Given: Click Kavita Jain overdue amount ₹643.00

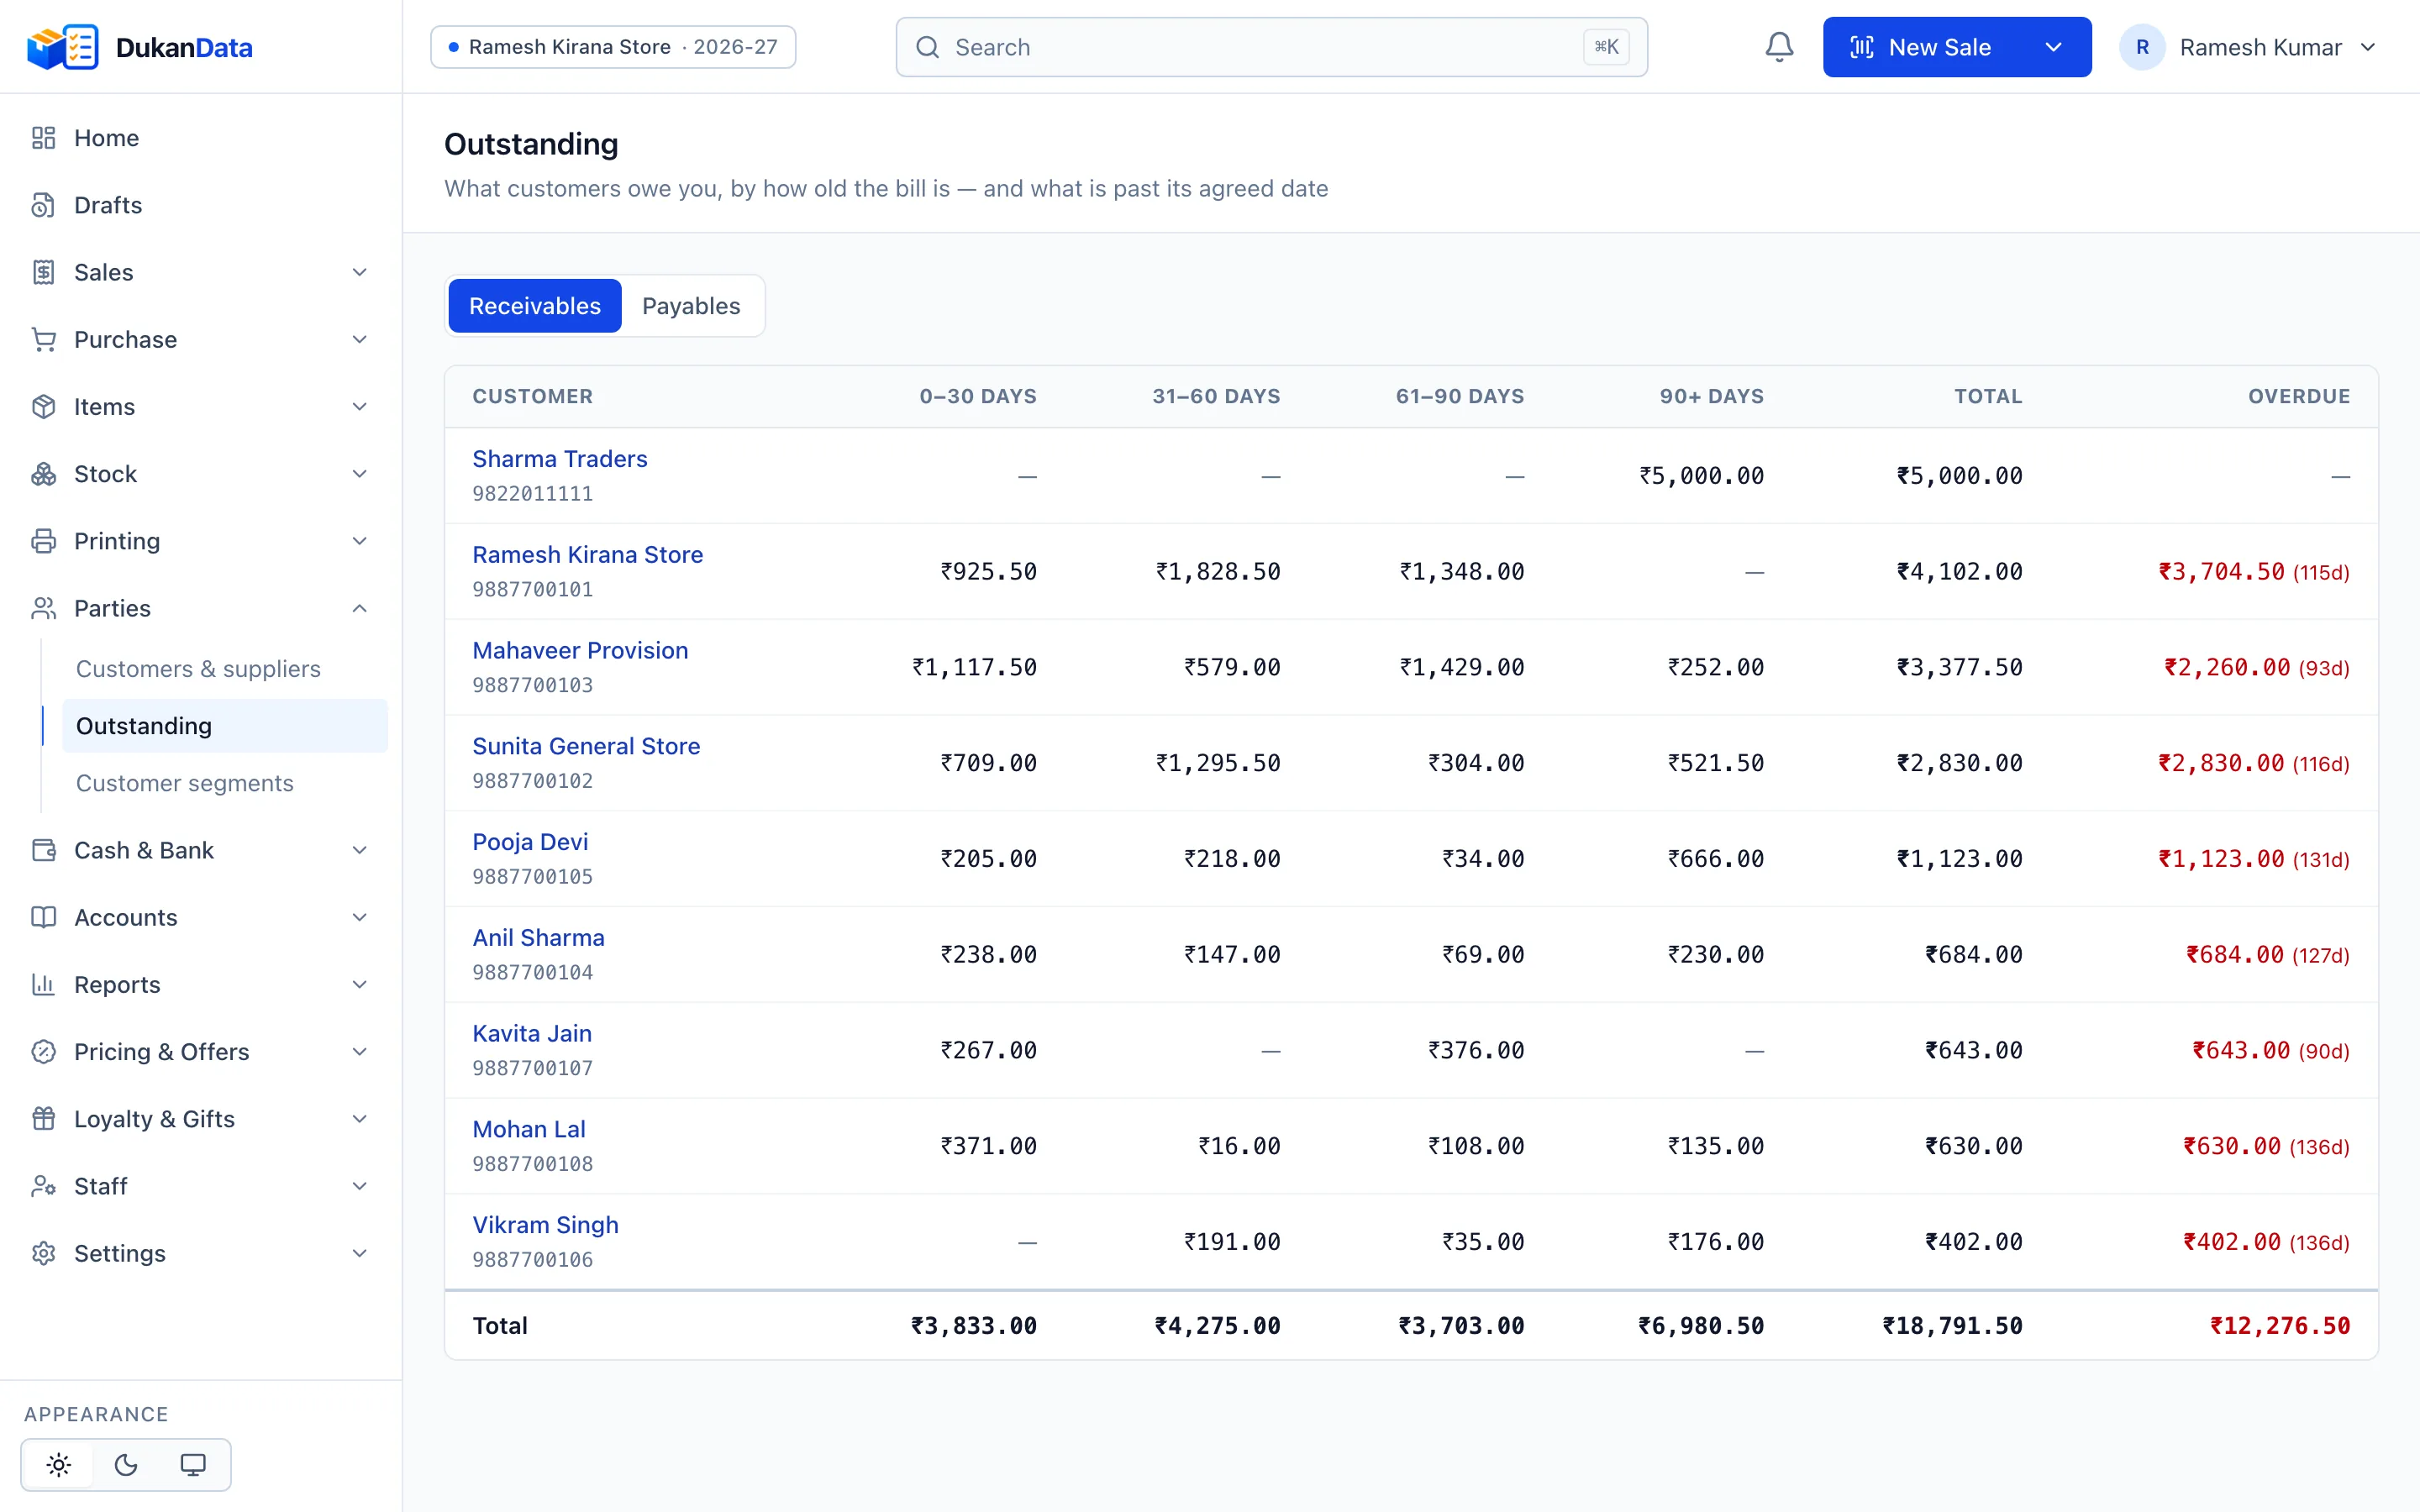Looking at the screenshot, I should [x=2241, y=1050].
